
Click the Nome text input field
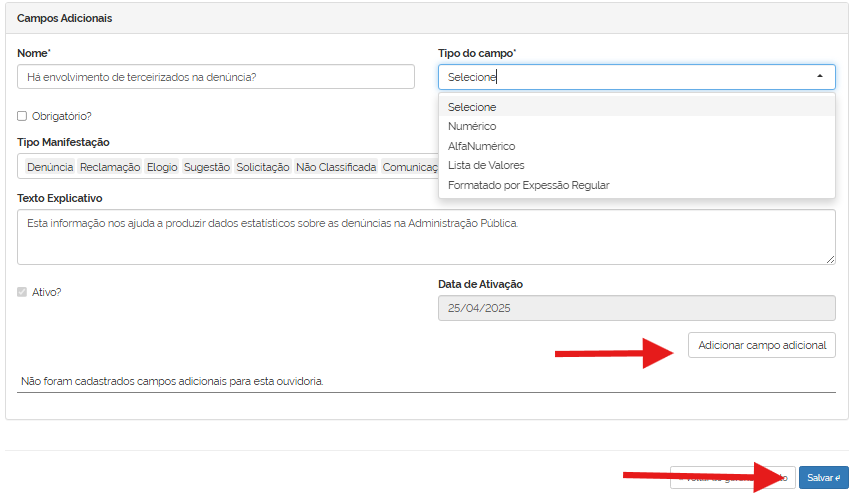click(215, 77)
